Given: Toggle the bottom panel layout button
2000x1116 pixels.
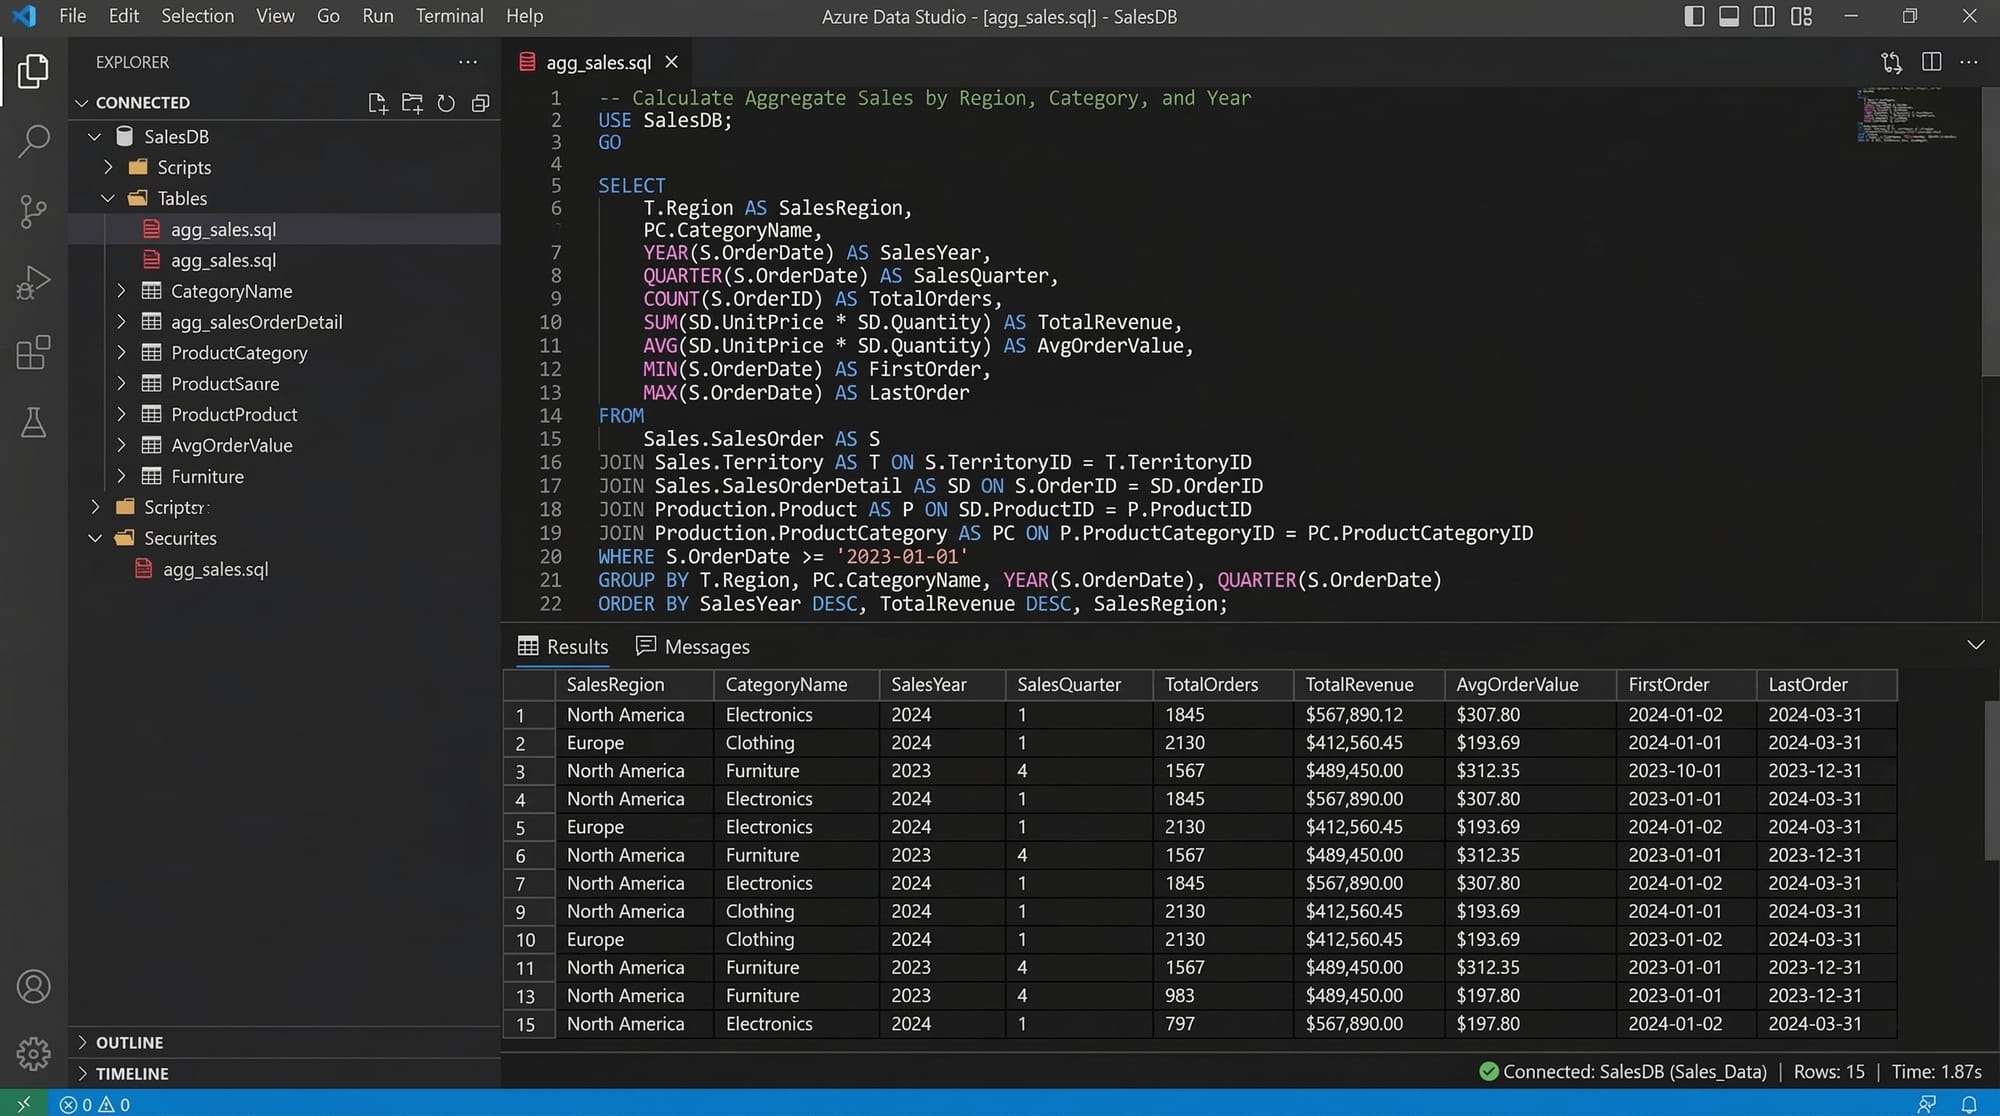Looking at the screenshot, I should click(x=1729, y=16).
